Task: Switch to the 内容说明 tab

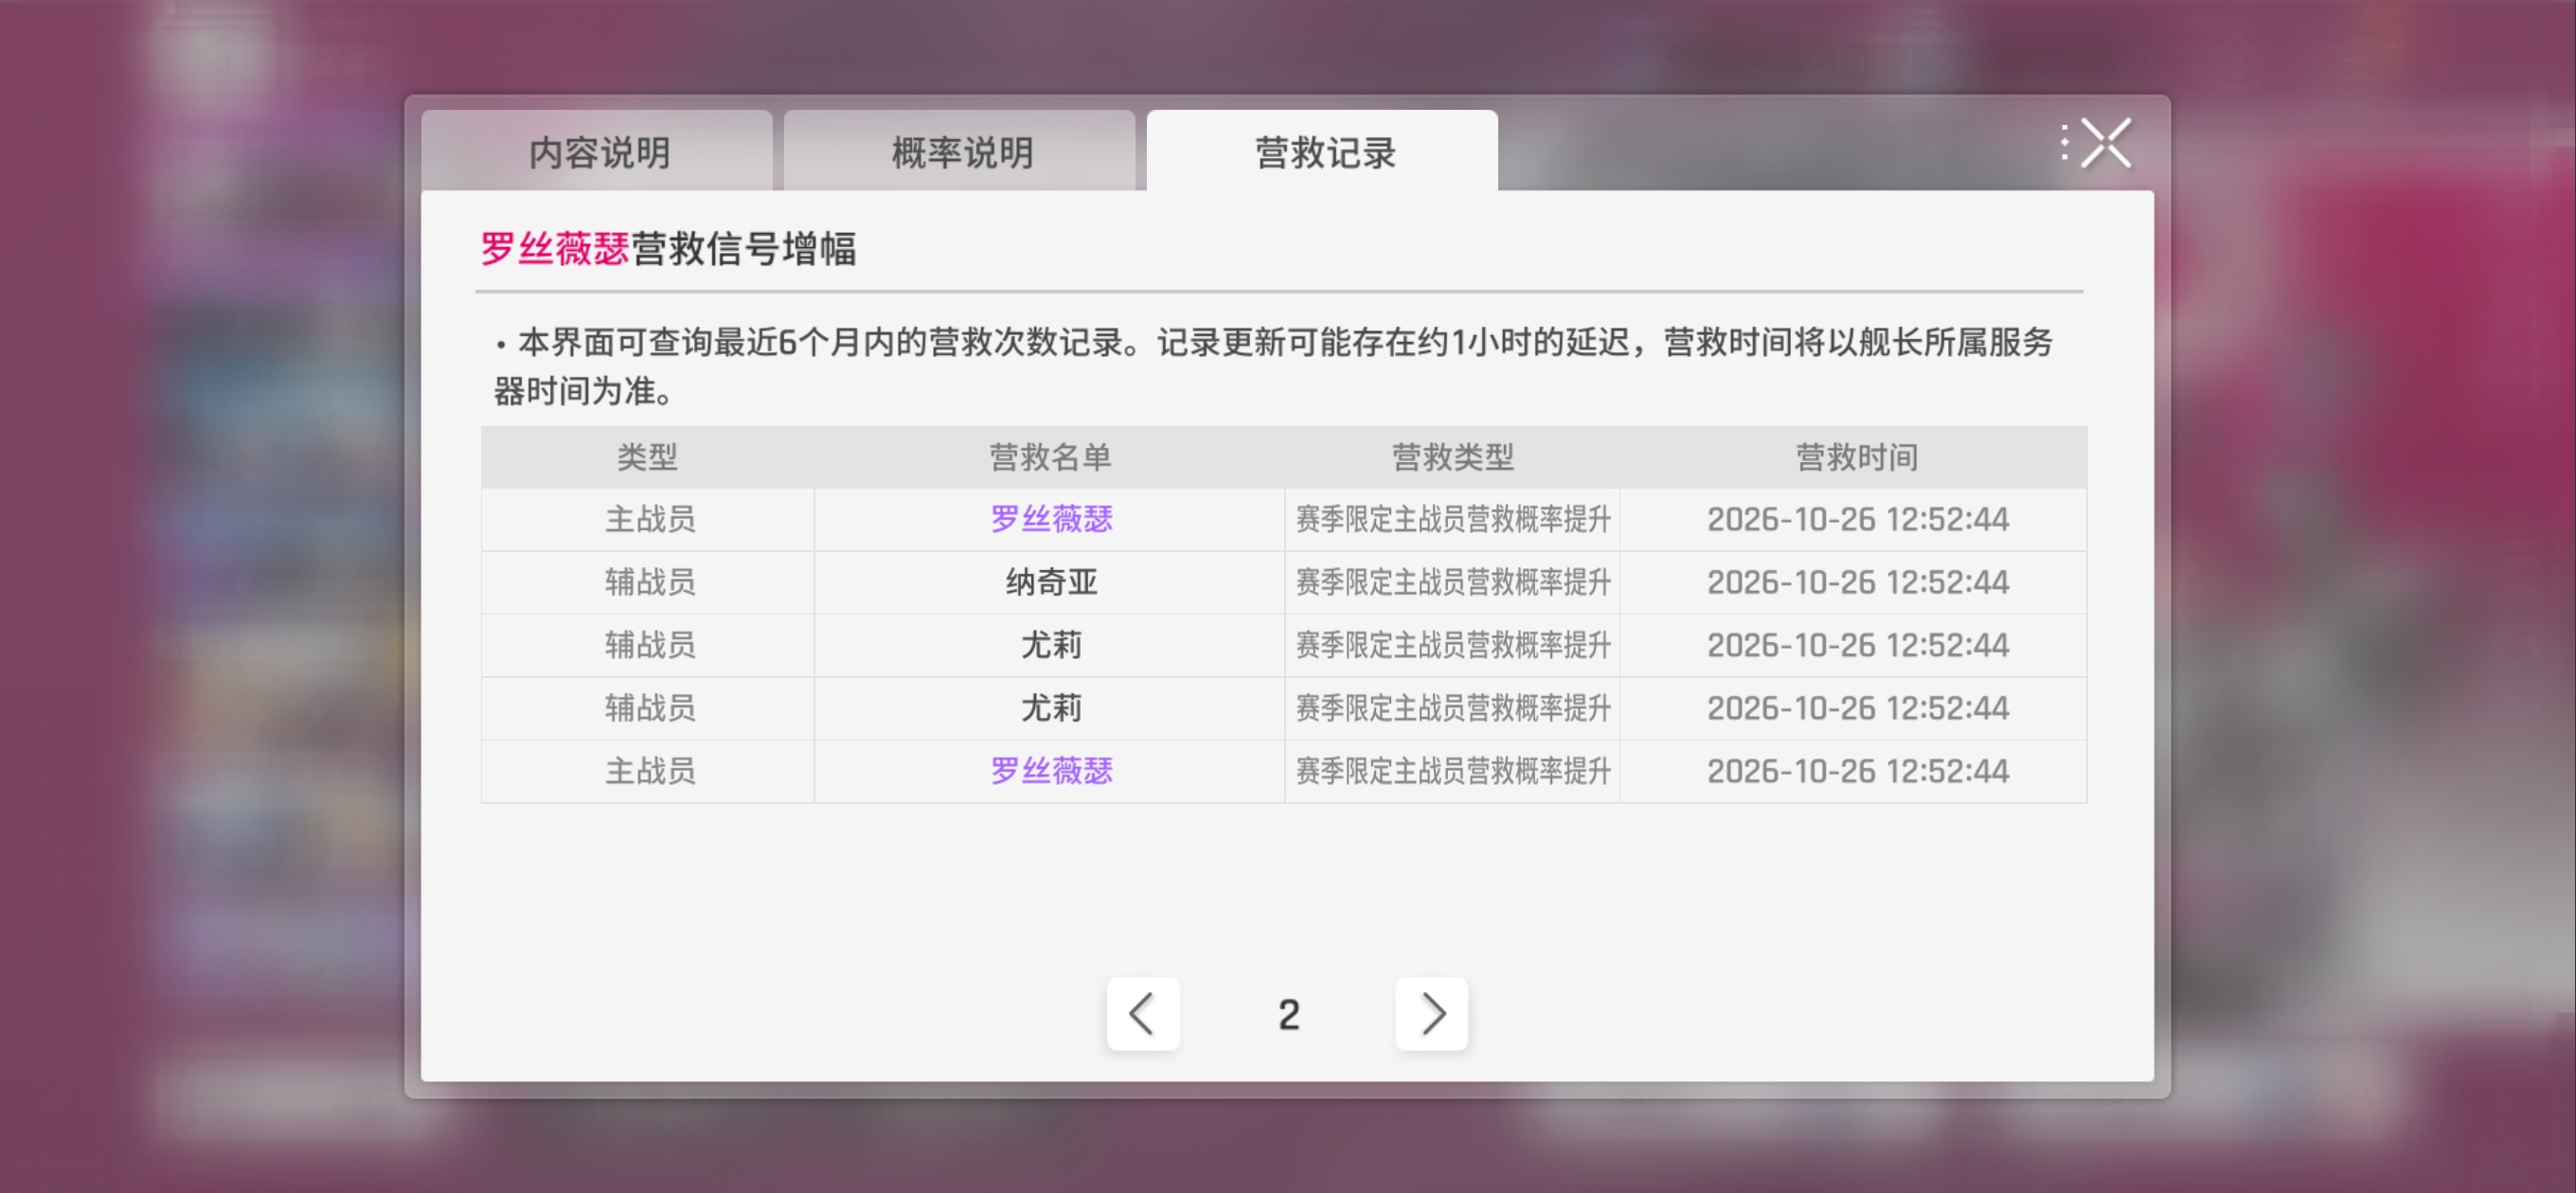Action: pos(597,151)
